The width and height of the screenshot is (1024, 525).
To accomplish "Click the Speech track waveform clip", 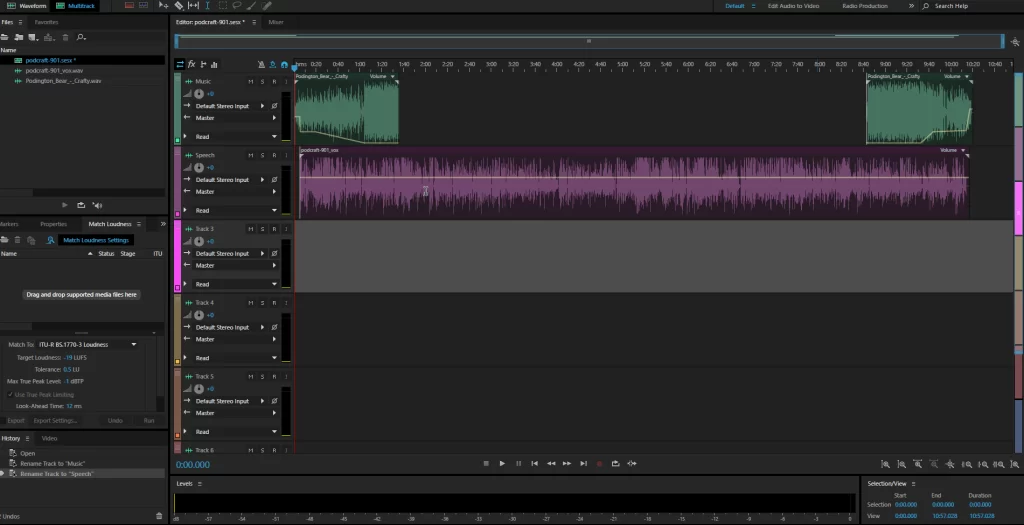I will [x=634, y=183].
